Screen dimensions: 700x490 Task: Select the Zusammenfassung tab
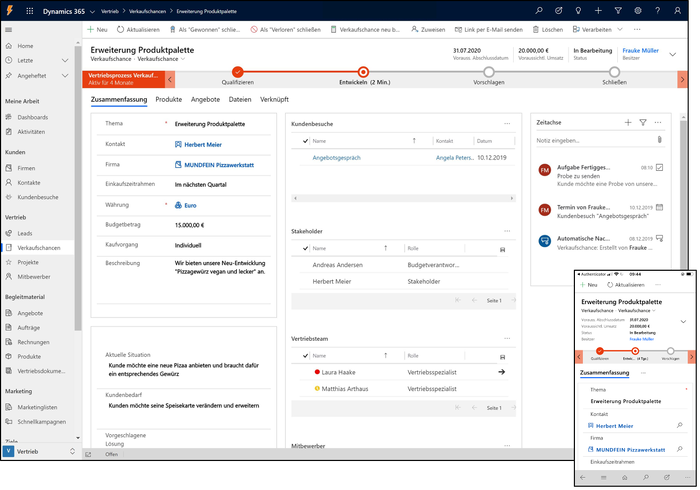pyautogui.click(x=119, y=100)
